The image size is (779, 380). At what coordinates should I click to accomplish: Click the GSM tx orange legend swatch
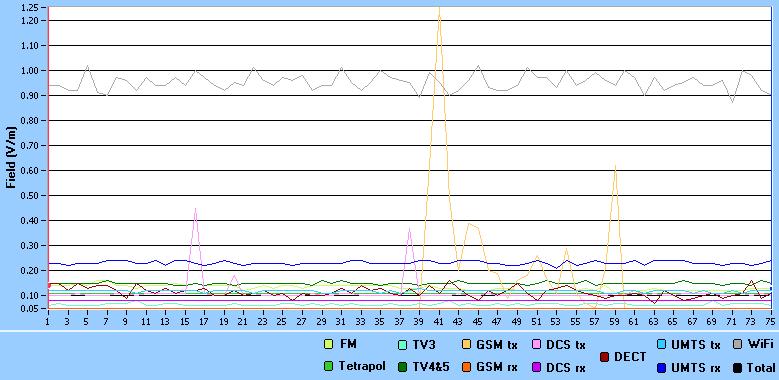[x=467, y=344]
